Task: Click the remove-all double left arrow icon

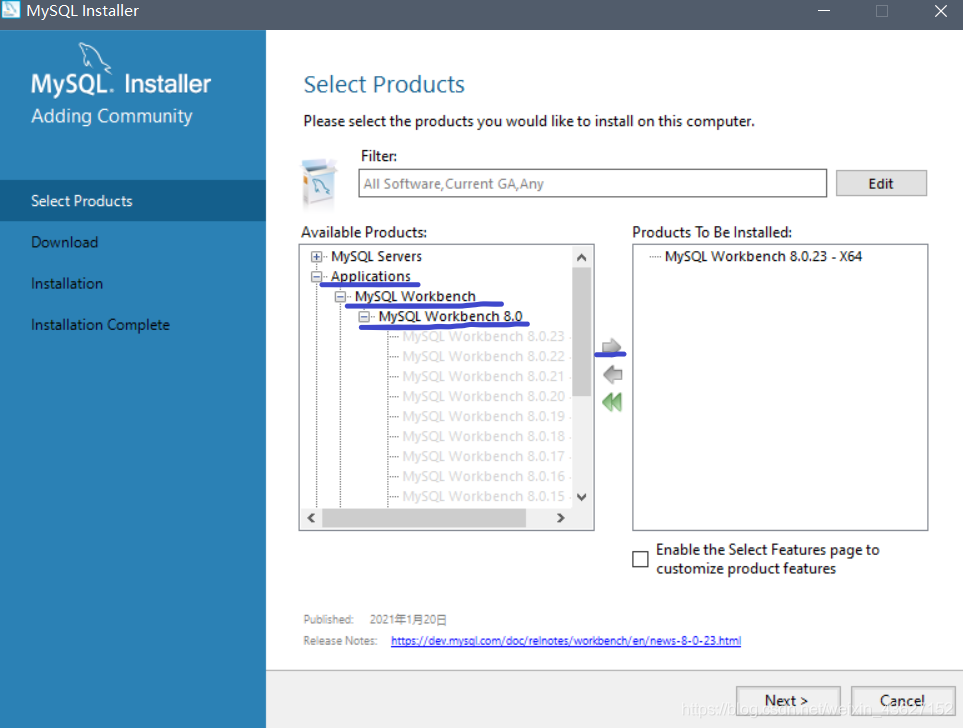Action: [x=612, y=402]
